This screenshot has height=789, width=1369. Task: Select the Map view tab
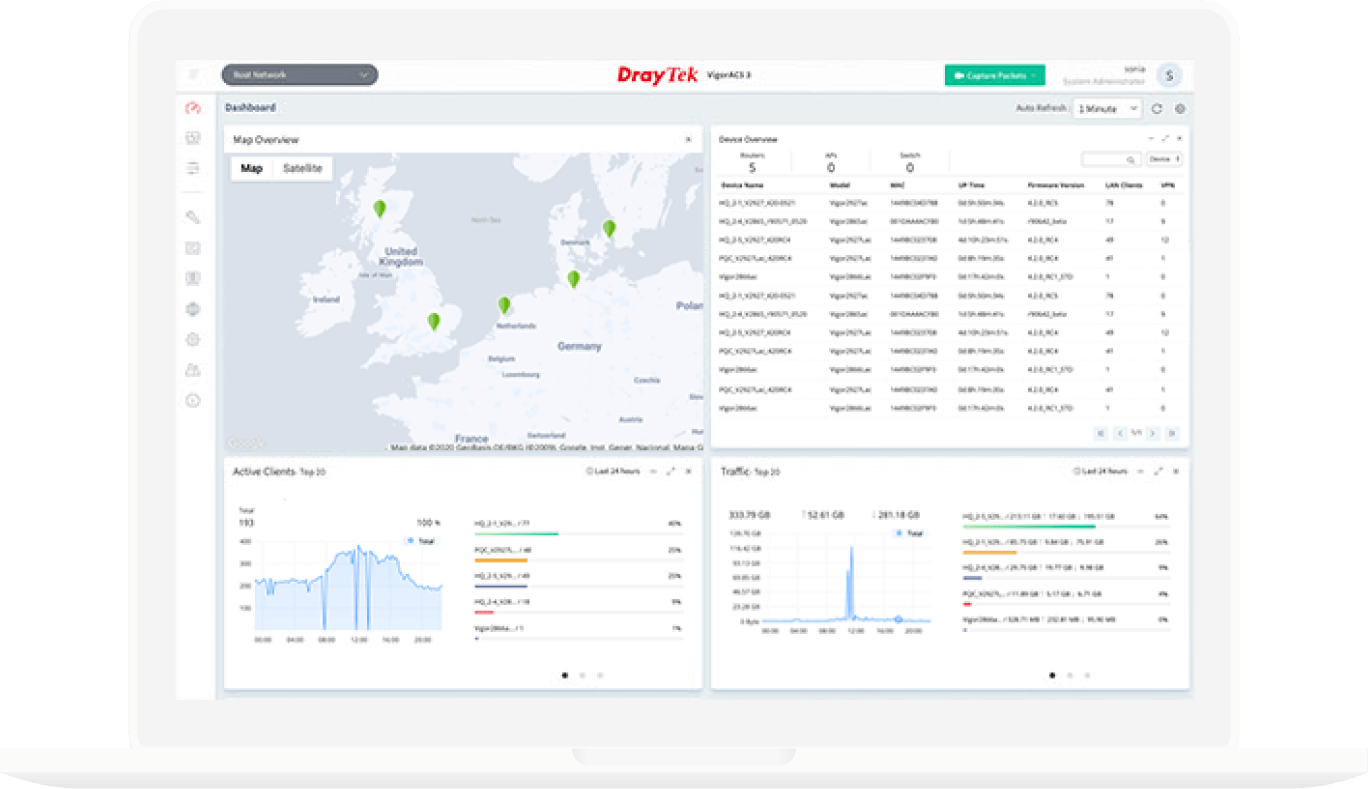[252, 168]
